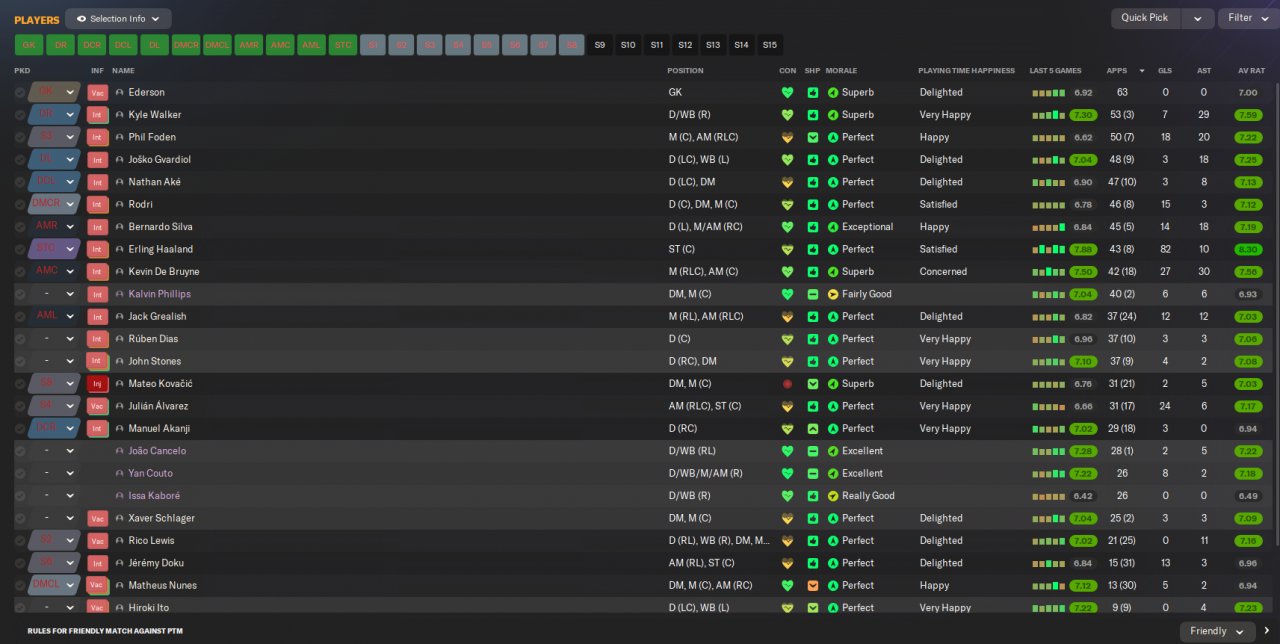The width and height of the screenshot is (1280, 644).
Task: Open the arrow dropdown next to Quick Pick
Action: pyautogui.click(x=1198, y=18)
